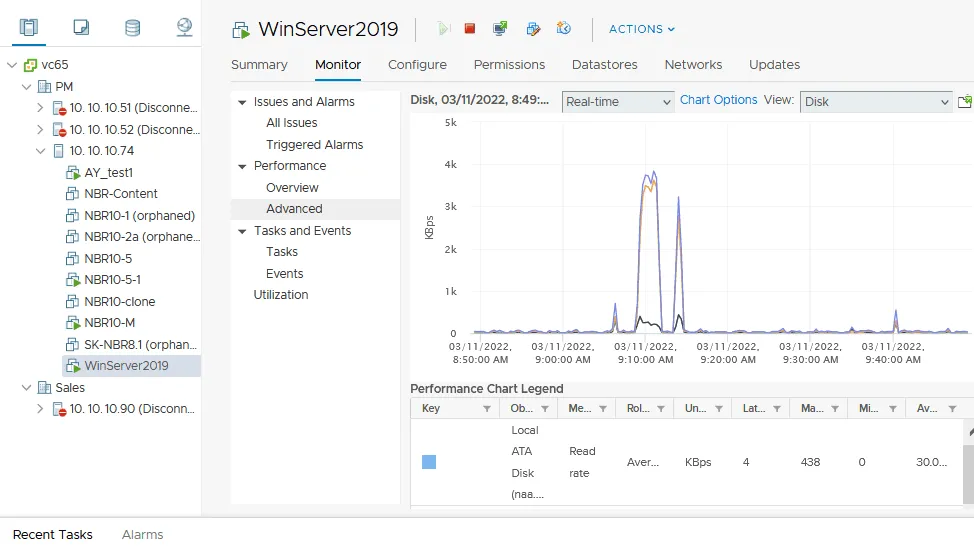Switch to VMs and Templates view icon
Screen dimensions: 974x547
(x=81, y=27)
